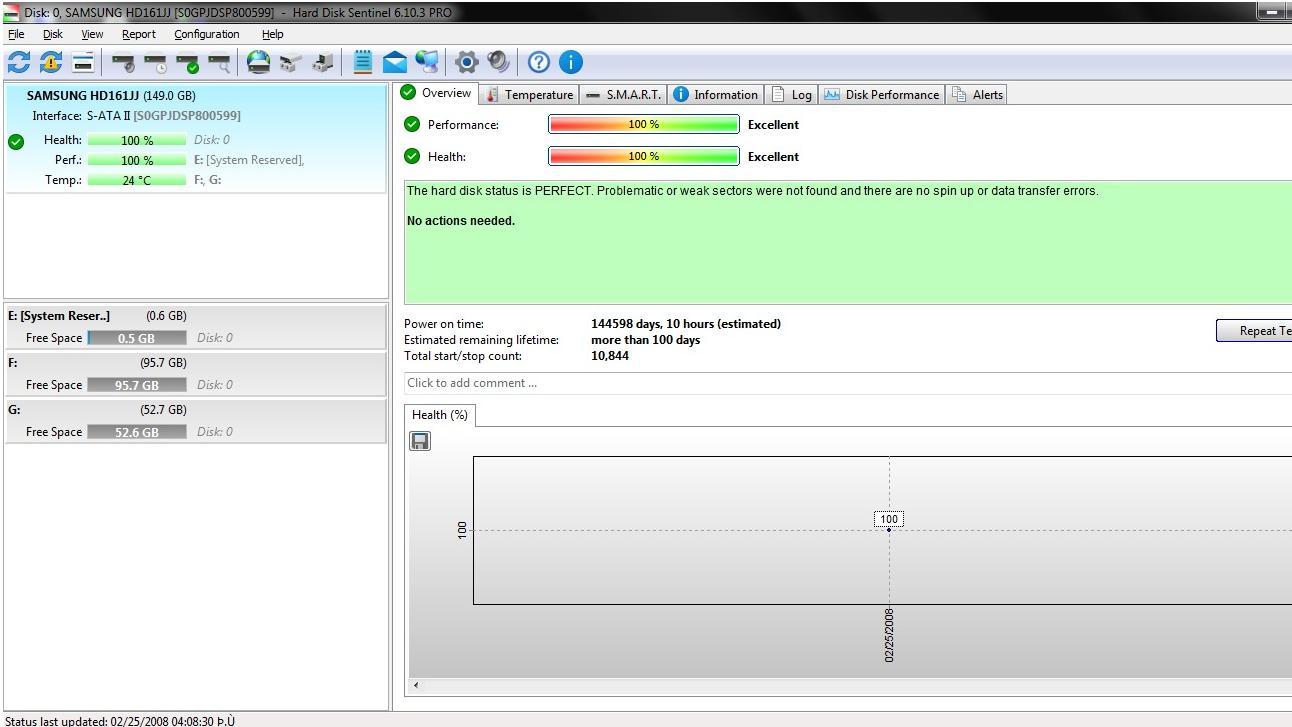Click the blue info circle toolbar icon
Image resolution: width=1292 pixels, height=727 pixels.
(x=571, y=63)
